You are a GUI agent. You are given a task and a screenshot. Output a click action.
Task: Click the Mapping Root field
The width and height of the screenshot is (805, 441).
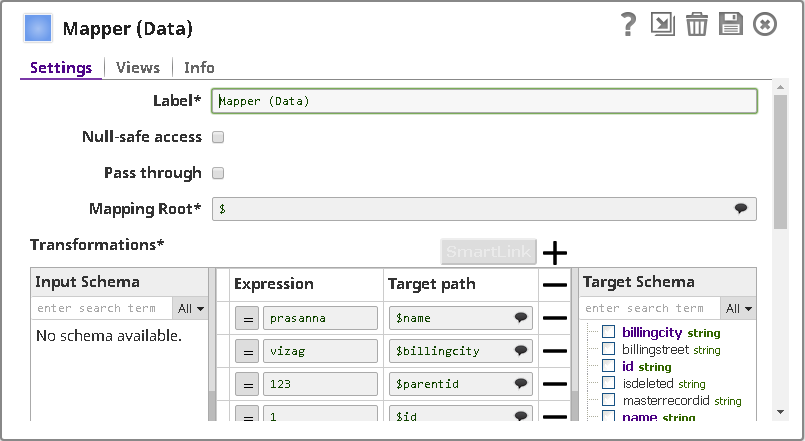484,209
